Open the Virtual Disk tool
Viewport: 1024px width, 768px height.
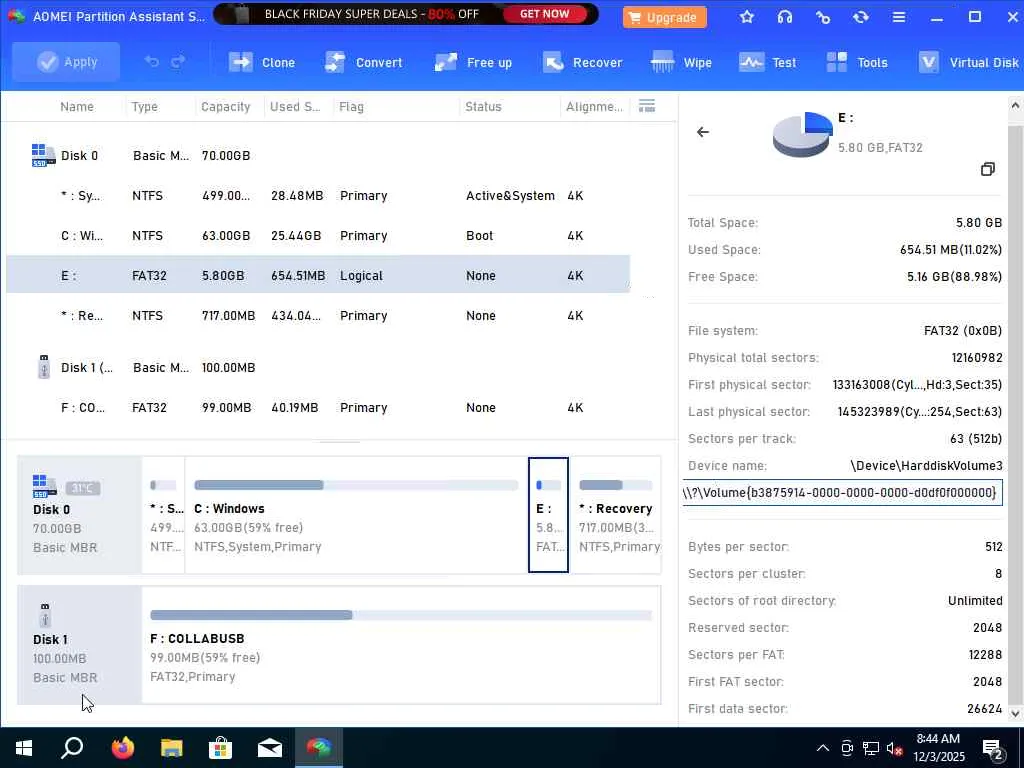[x=968, y=63]
